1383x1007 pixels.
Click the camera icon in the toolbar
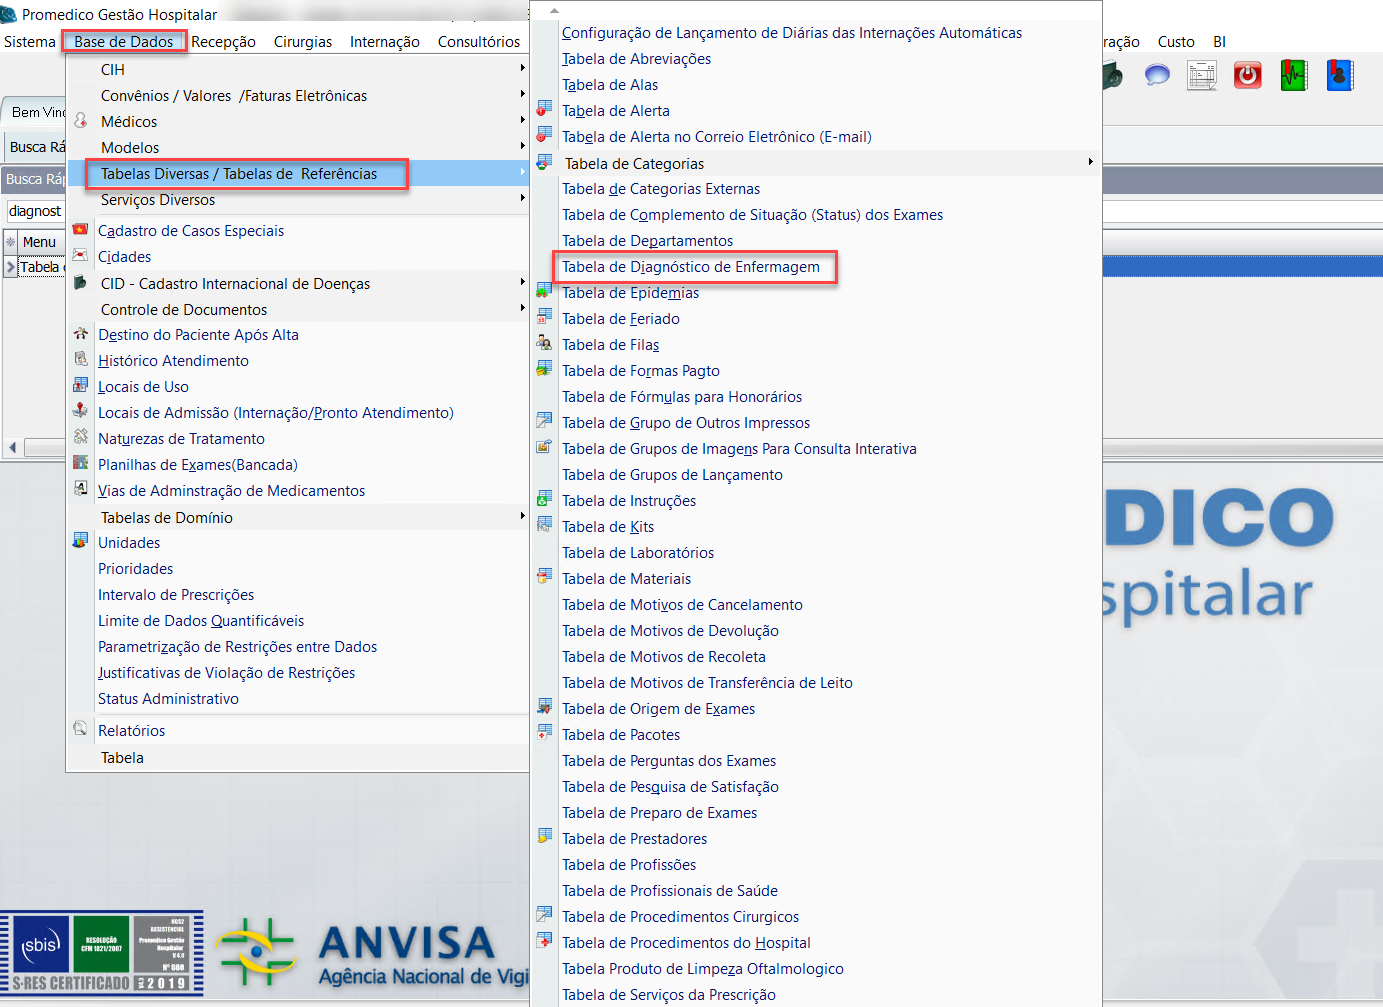tap(1112, 75)
